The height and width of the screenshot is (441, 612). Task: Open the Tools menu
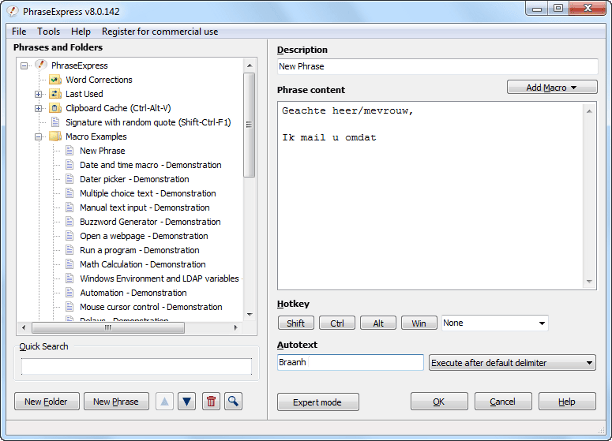pos(48,32)
